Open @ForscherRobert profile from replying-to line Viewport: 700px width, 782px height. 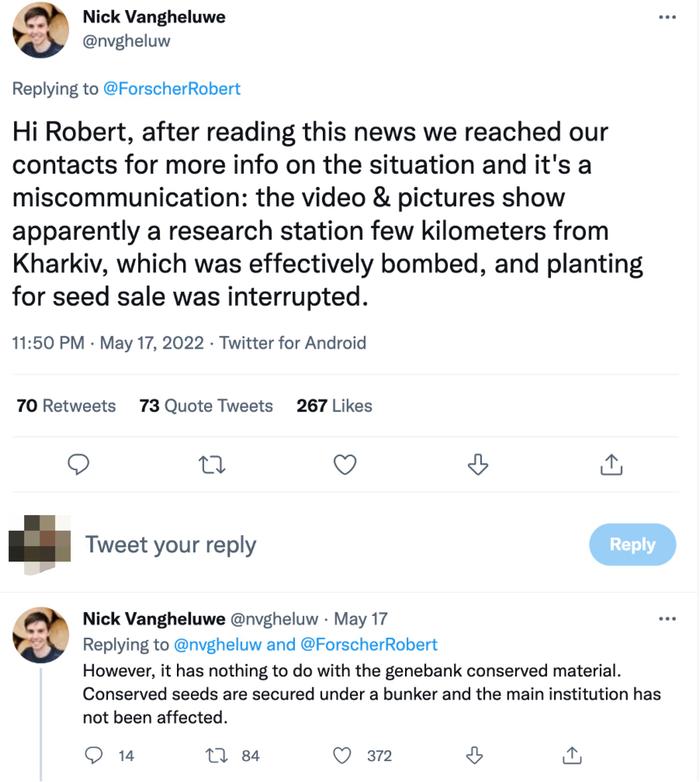(172, 89)
